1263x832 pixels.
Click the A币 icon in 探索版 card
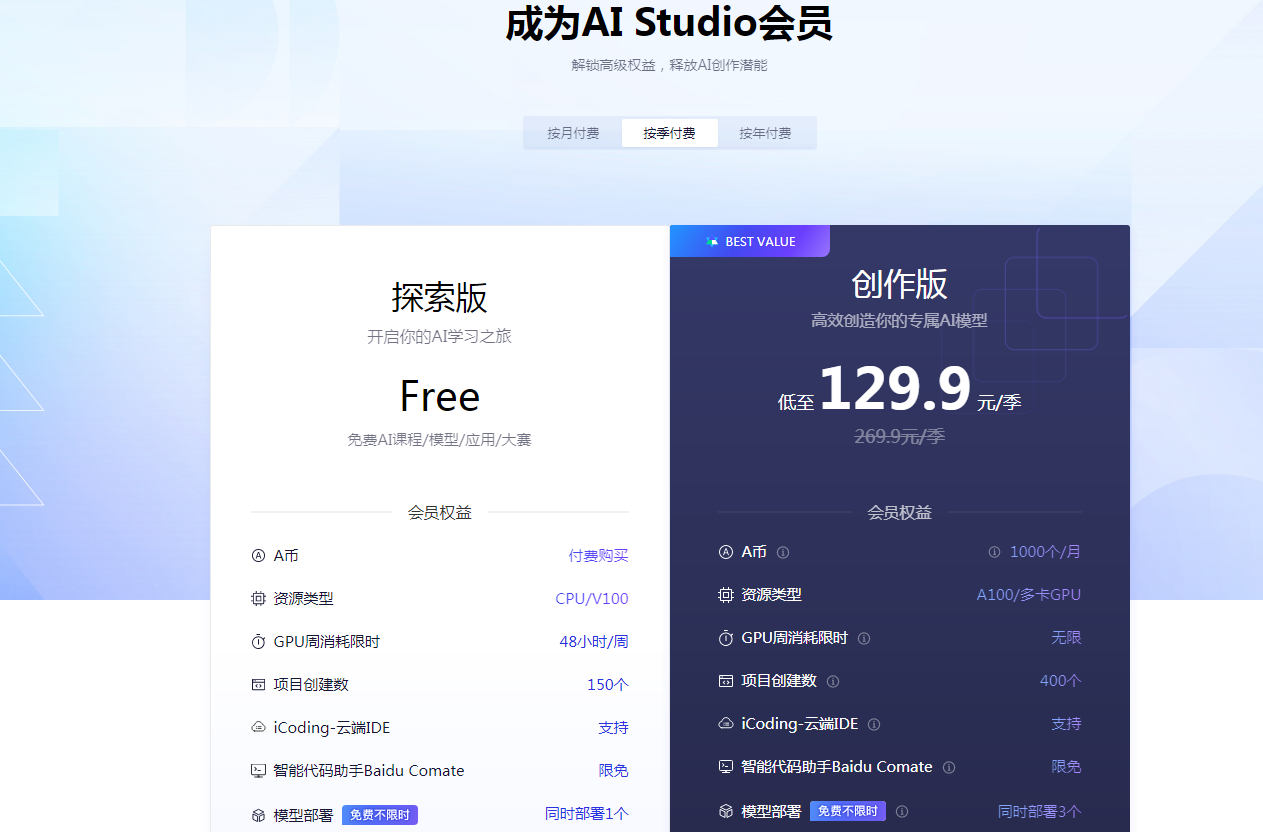tap(258, 555)
